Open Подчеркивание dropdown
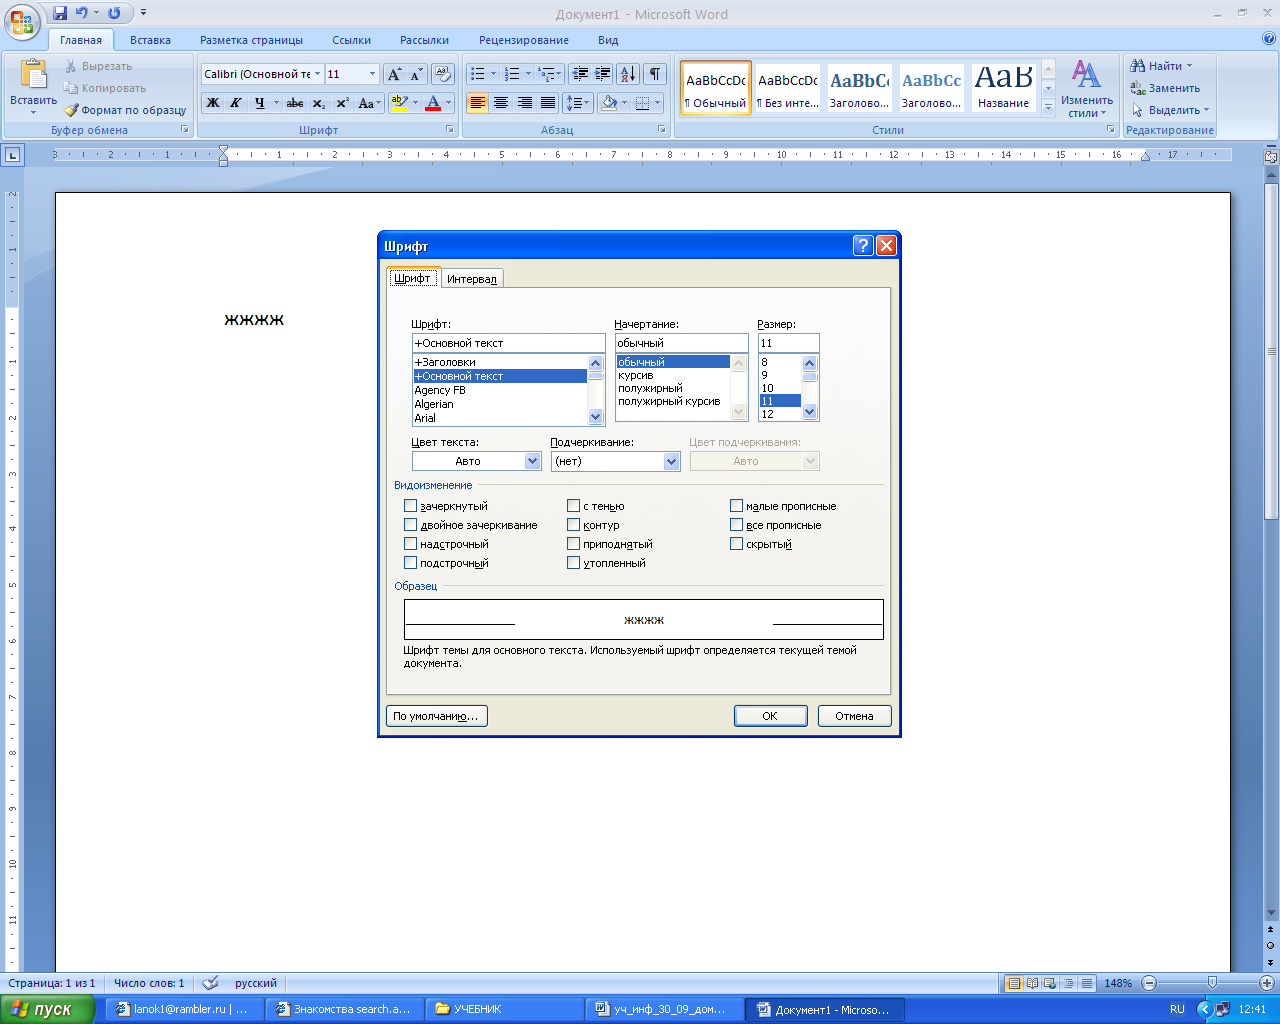The image size is (1280, 1024). [672, 461]
